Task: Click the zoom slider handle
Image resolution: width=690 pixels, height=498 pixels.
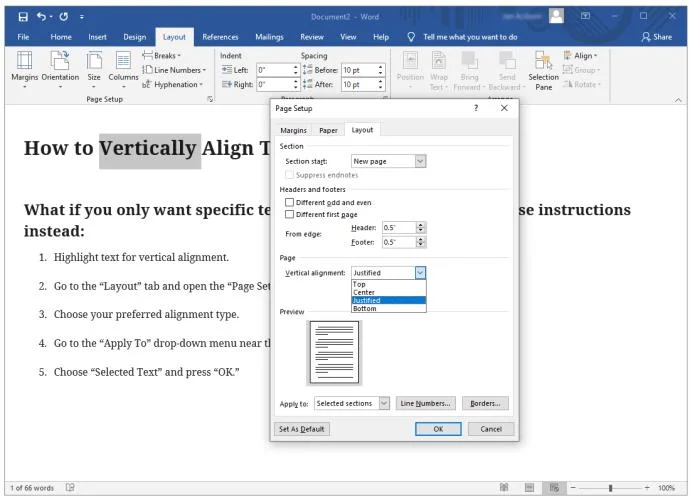Action: 610,488
